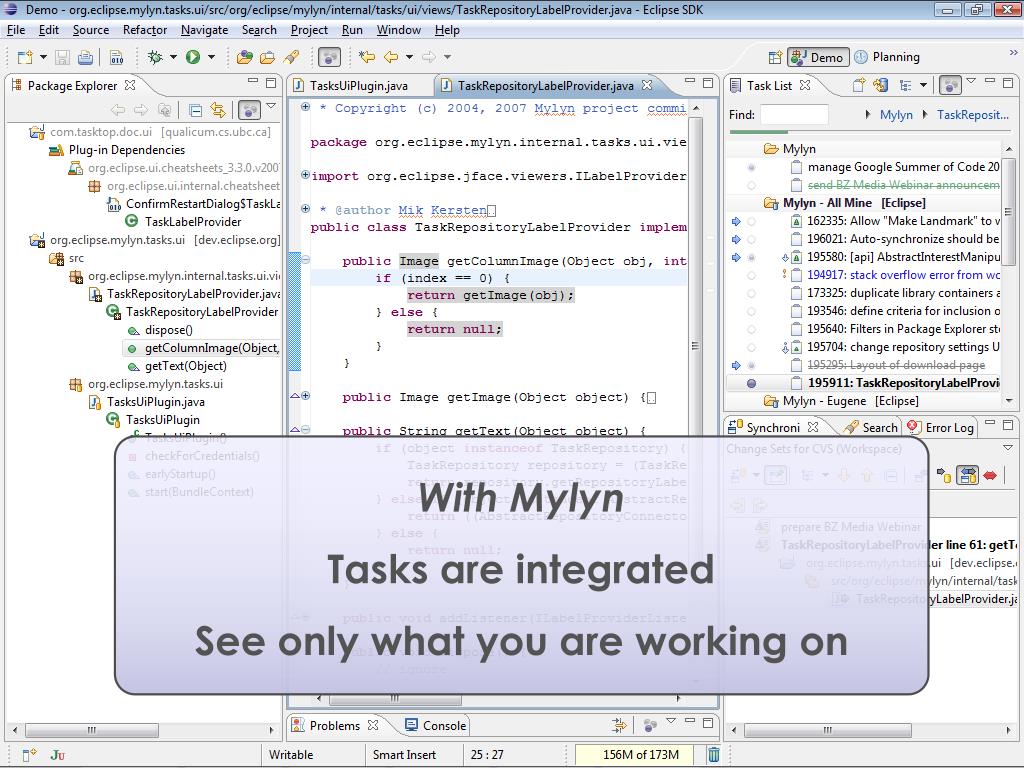Screen dimensions: 1024x768
Task: Click the Open Perspective icon left of Demo
Action: pyautogui.click(x=775, y=57)
